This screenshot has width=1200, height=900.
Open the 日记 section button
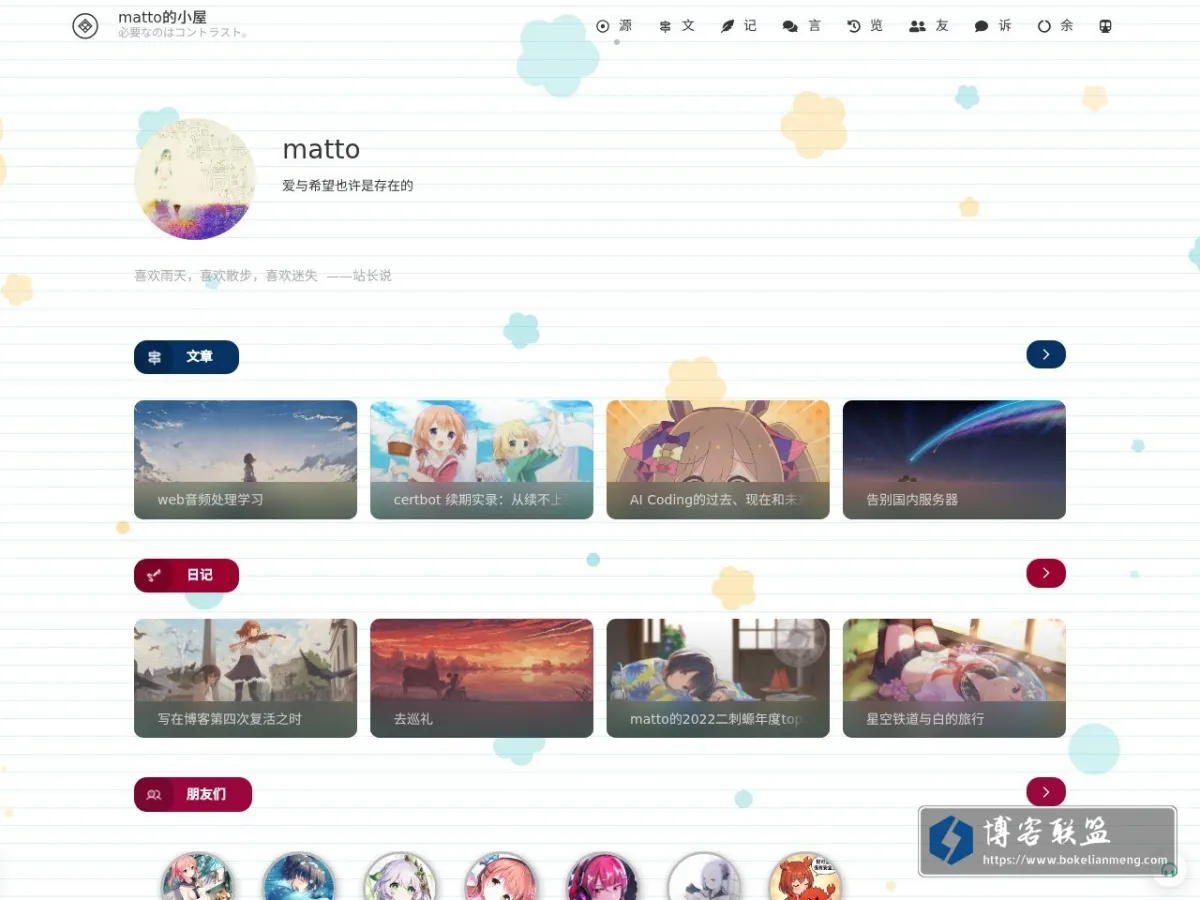(186, 575)
